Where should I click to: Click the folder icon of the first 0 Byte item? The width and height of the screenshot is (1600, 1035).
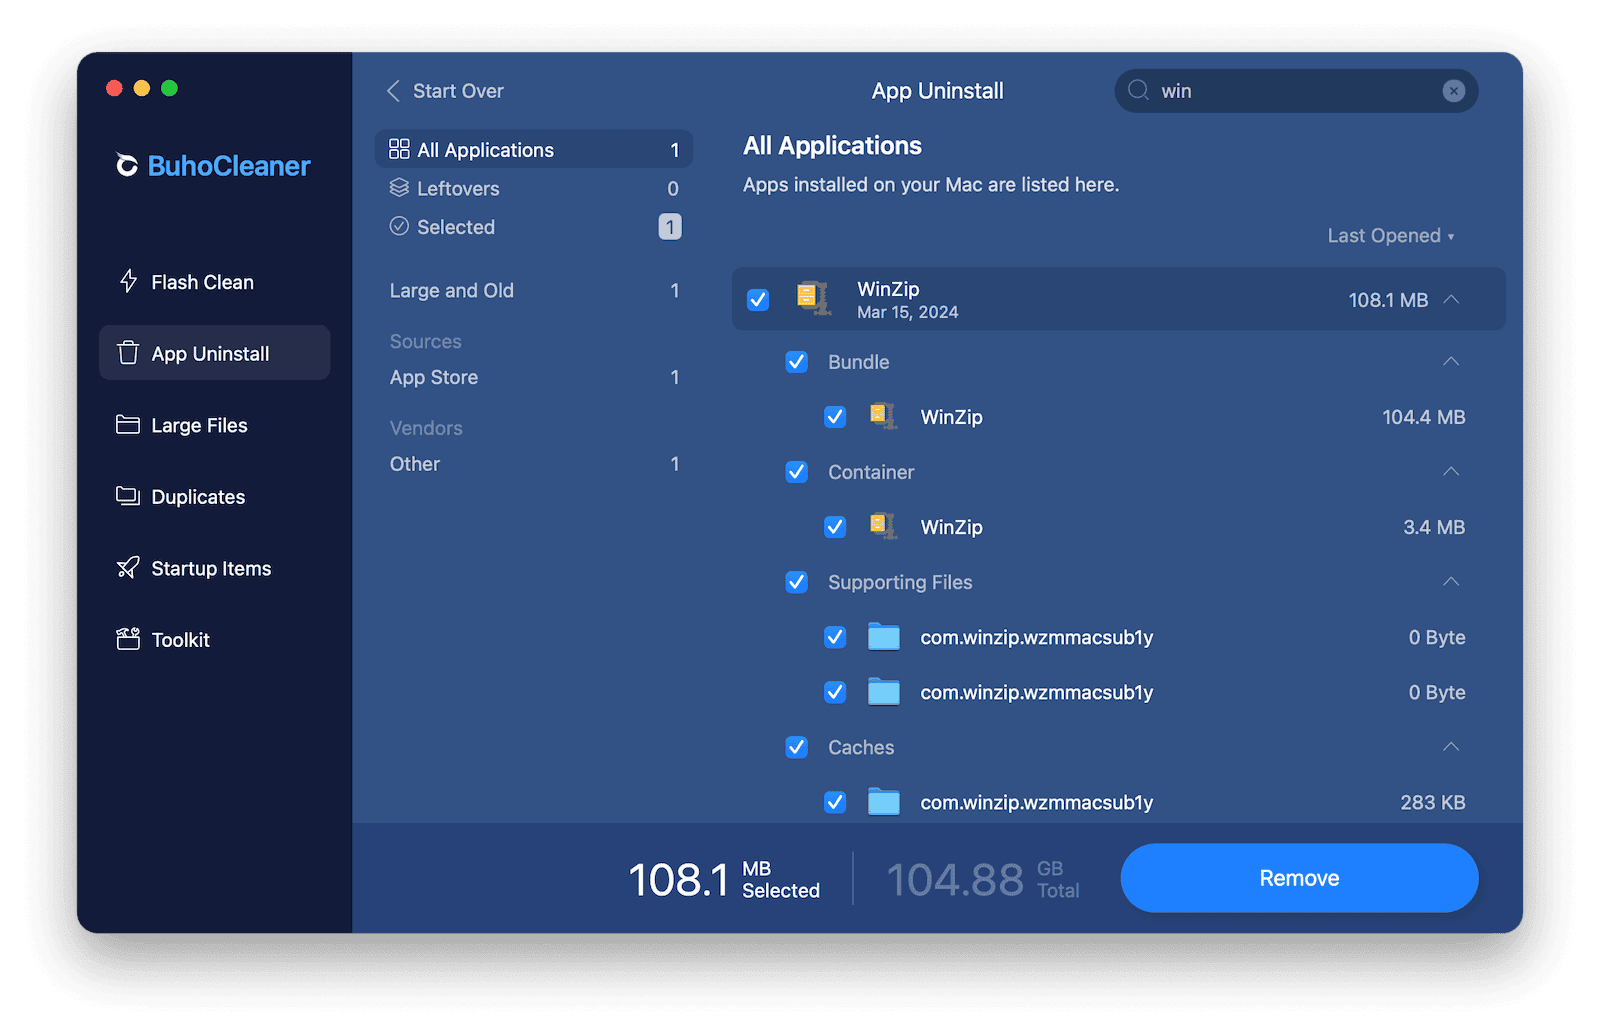pos(884,637)
